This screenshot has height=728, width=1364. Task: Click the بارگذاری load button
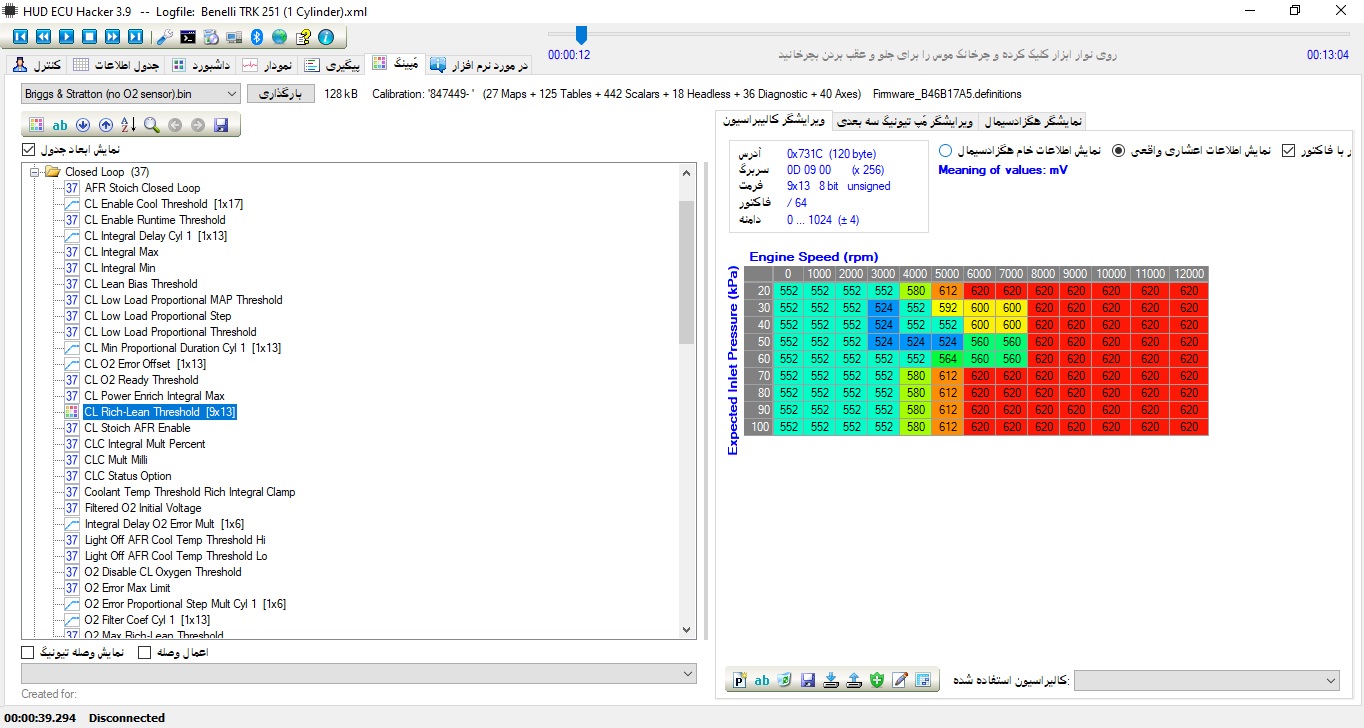click(280, 94)
